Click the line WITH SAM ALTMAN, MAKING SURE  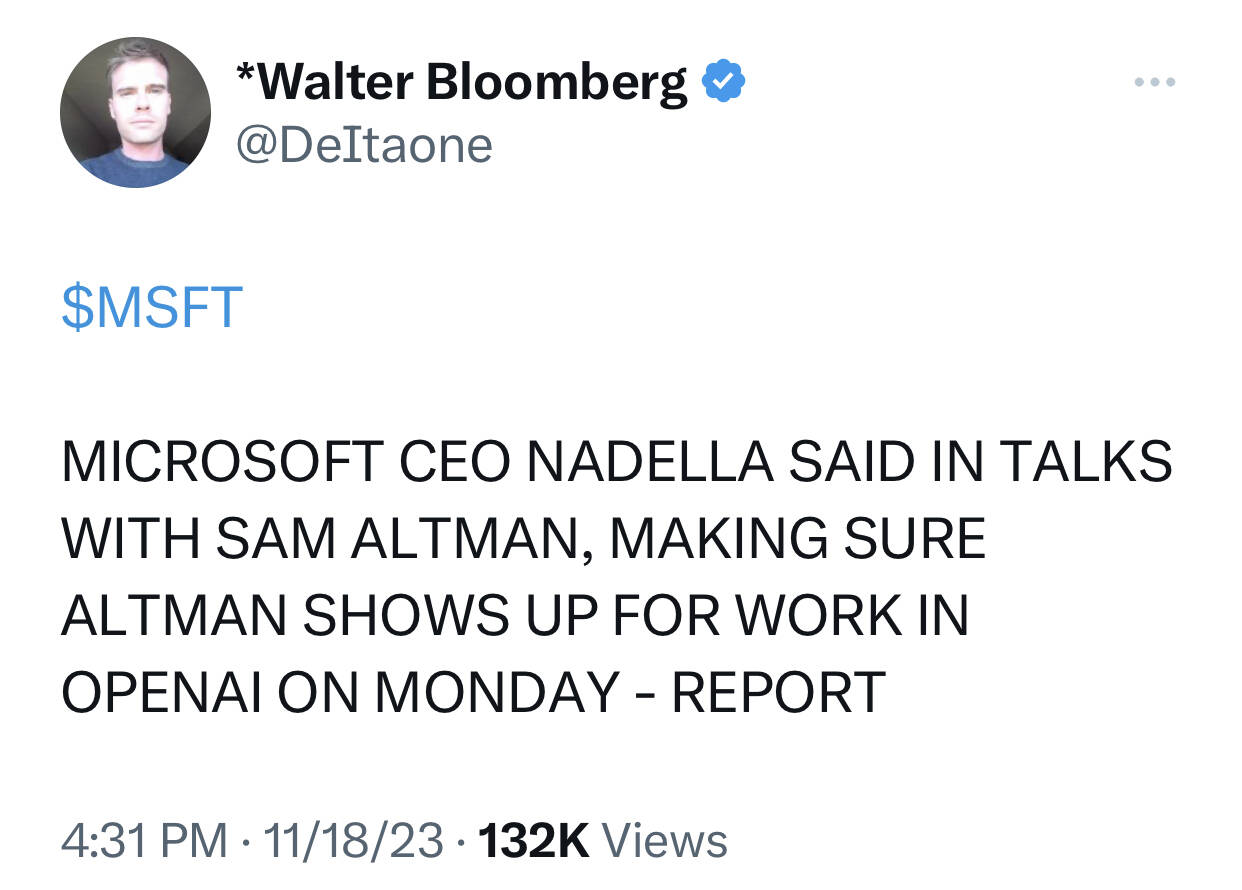coord(524,539)
